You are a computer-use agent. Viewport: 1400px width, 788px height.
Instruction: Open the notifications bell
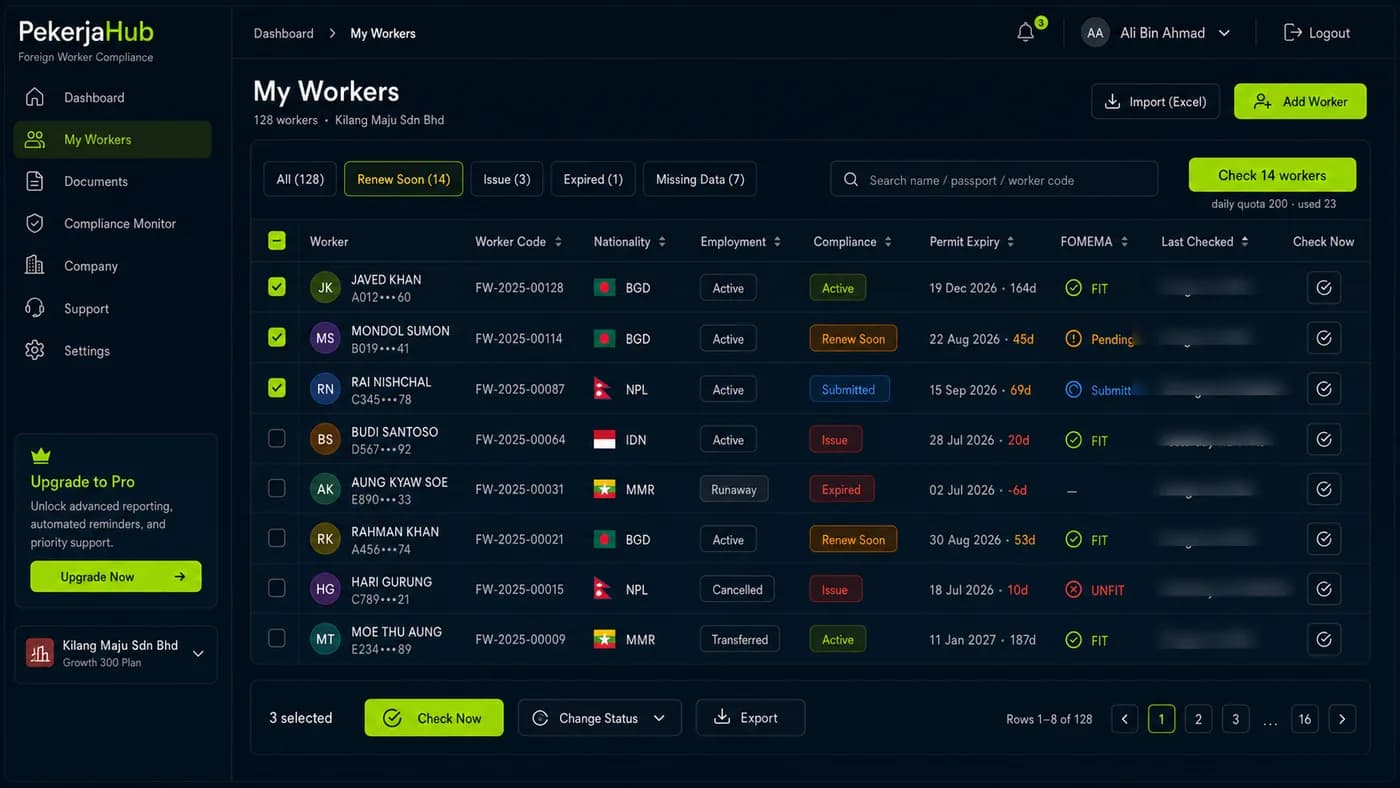coord(1025,33)
